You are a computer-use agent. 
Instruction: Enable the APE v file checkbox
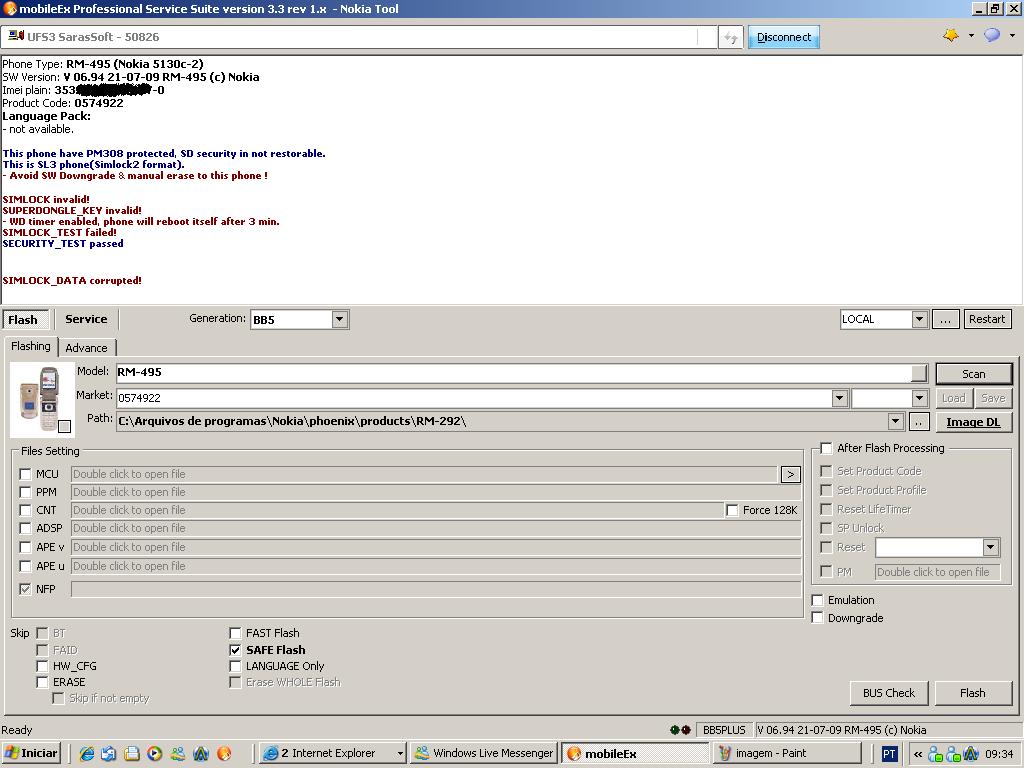point(25,547)
